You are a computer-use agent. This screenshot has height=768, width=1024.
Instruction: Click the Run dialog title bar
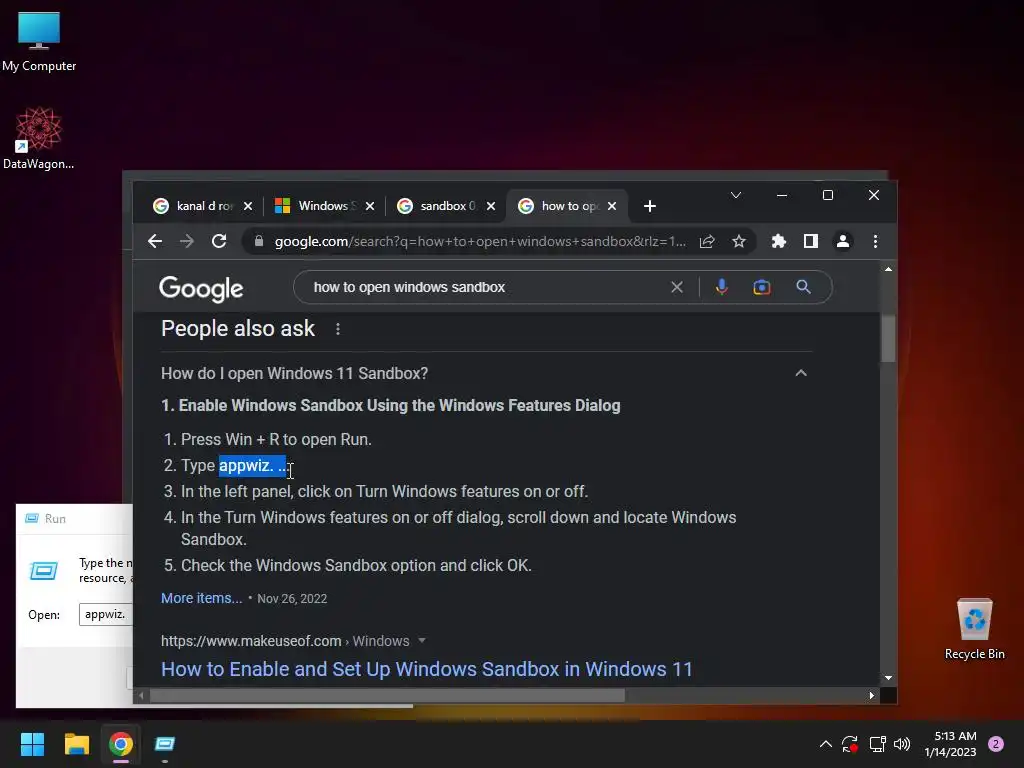pos(74,519)
